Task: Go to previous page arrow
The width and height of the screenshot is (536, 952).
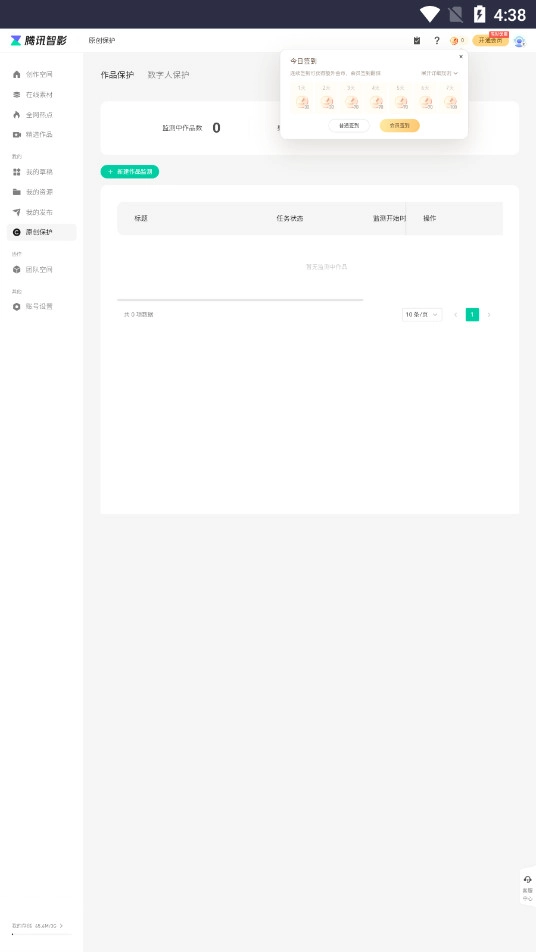Action: coord(455,314)
